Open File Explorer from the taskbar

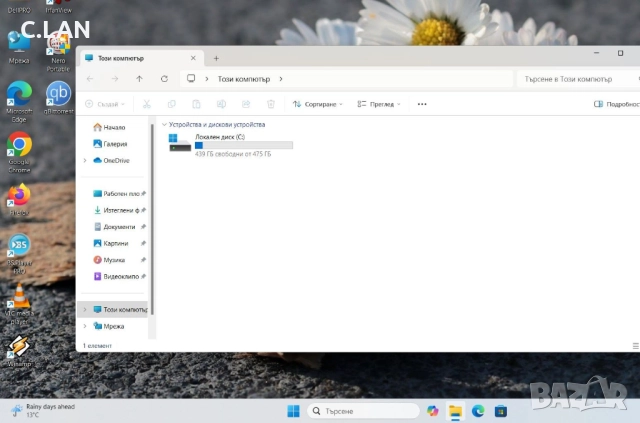(455, 411)
